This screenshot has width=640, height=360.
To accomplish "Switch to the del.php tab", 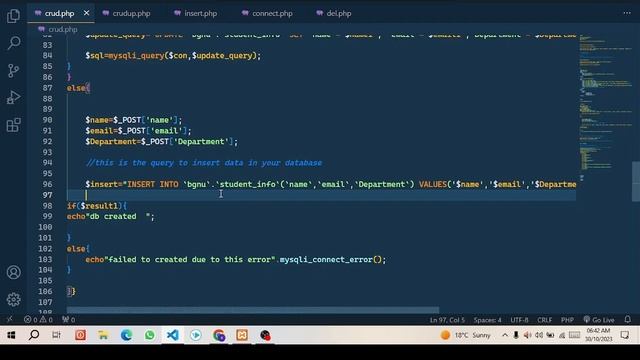I will pyautogui.click(x=338, y=13).
